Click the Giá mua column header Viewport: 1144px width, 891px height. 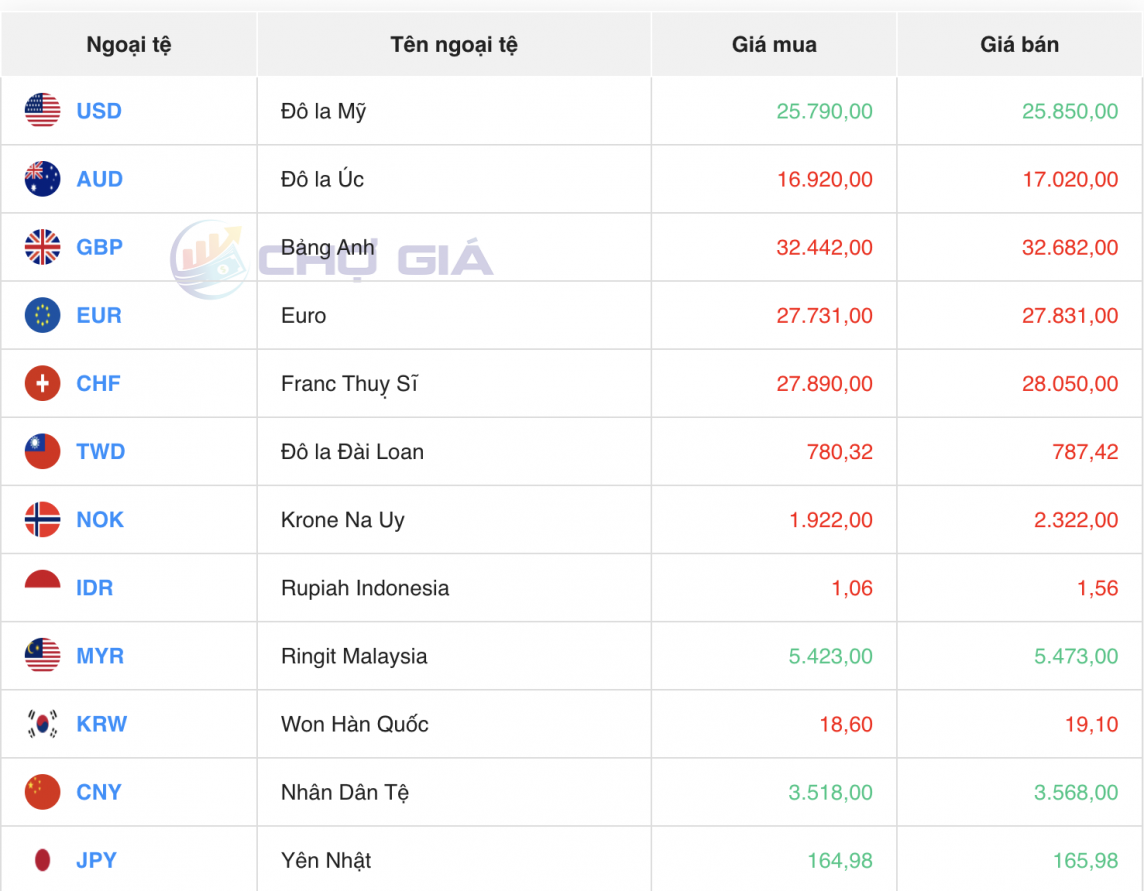(x=774, y=44)
